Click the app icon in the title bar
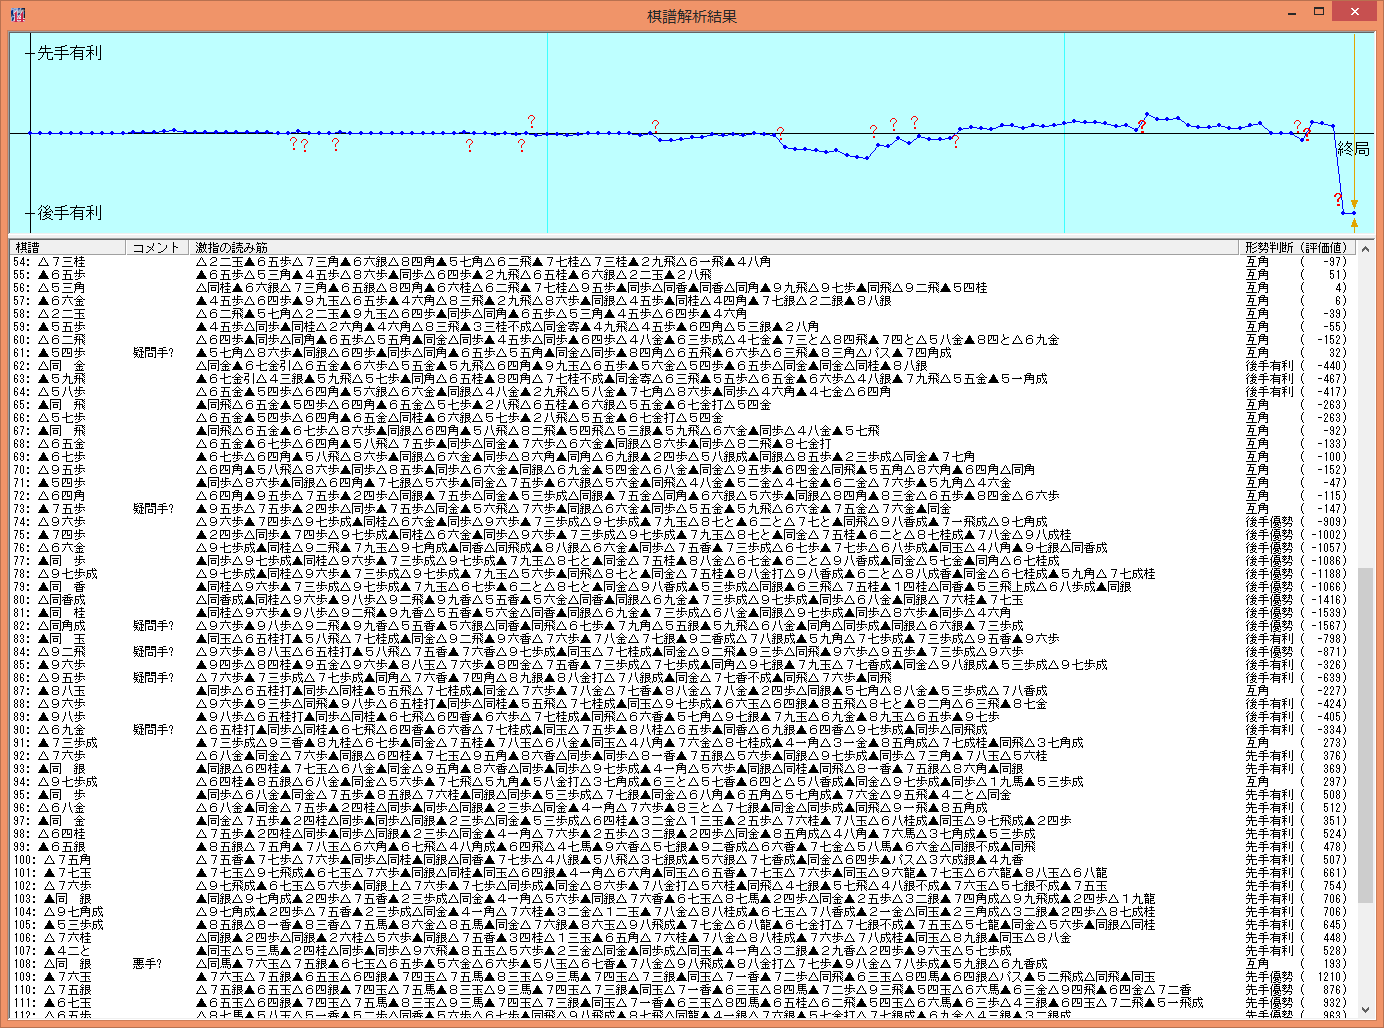 (x=17, y=14)
